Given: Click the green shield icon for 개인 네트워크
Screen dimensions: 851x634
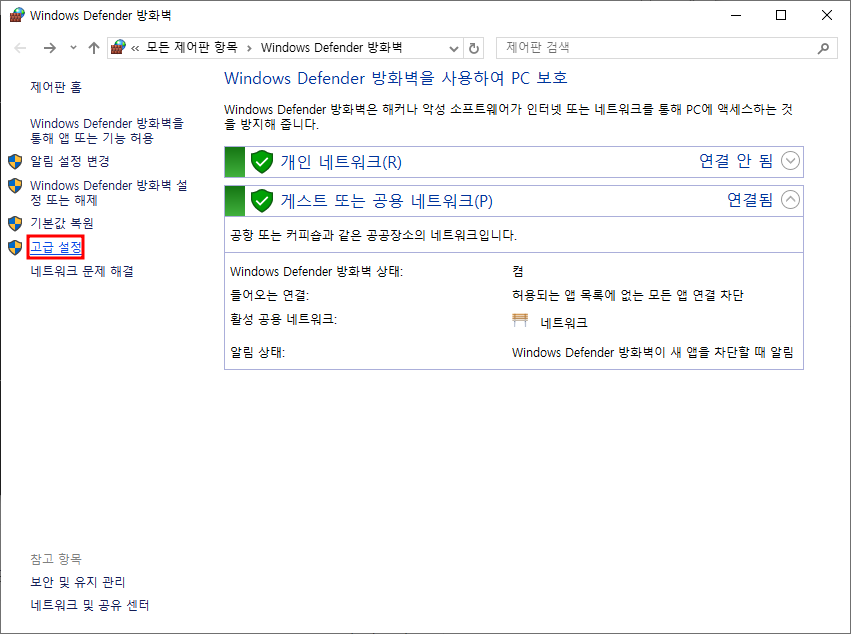Looking at the screenshot, I should point(262,162).
